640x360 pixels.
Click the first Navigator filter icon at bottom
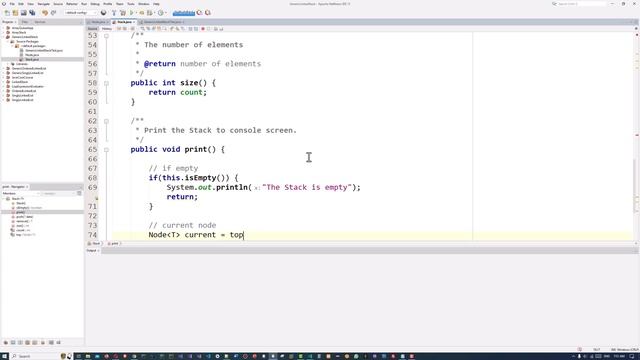[x=6, y=342]
